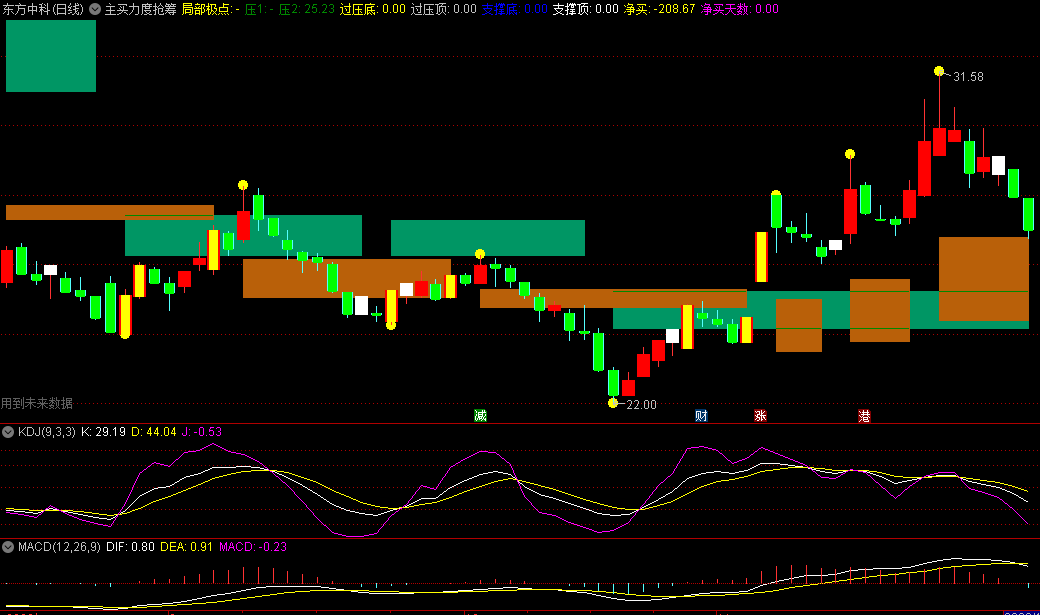Viewport: 1040px width, 615px height.
Task: Click the K: 29.19 reading
Action: (x=103, y=432)
